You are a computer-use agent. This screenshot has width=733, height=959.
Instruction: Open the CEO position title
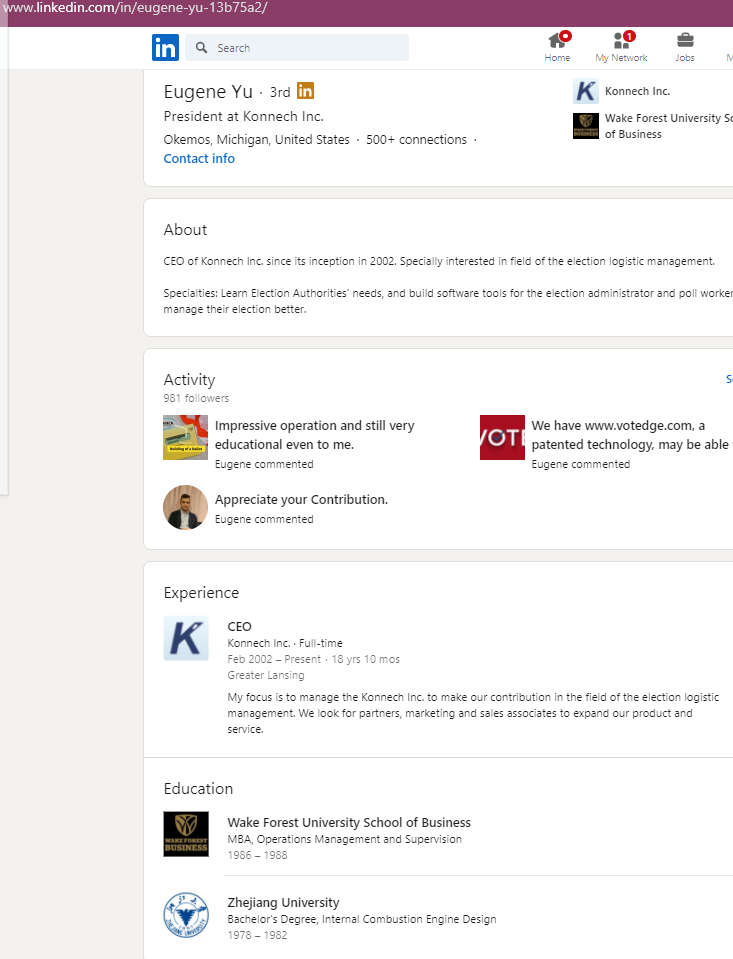point(239,626)
